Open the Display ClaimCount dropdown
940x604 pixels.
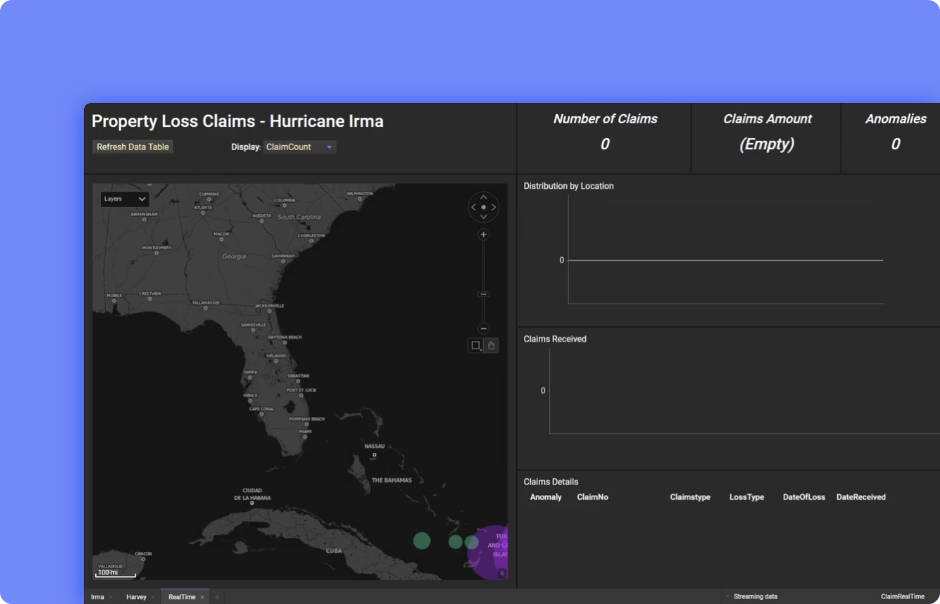pyautogui.click(x=300, y=147)
